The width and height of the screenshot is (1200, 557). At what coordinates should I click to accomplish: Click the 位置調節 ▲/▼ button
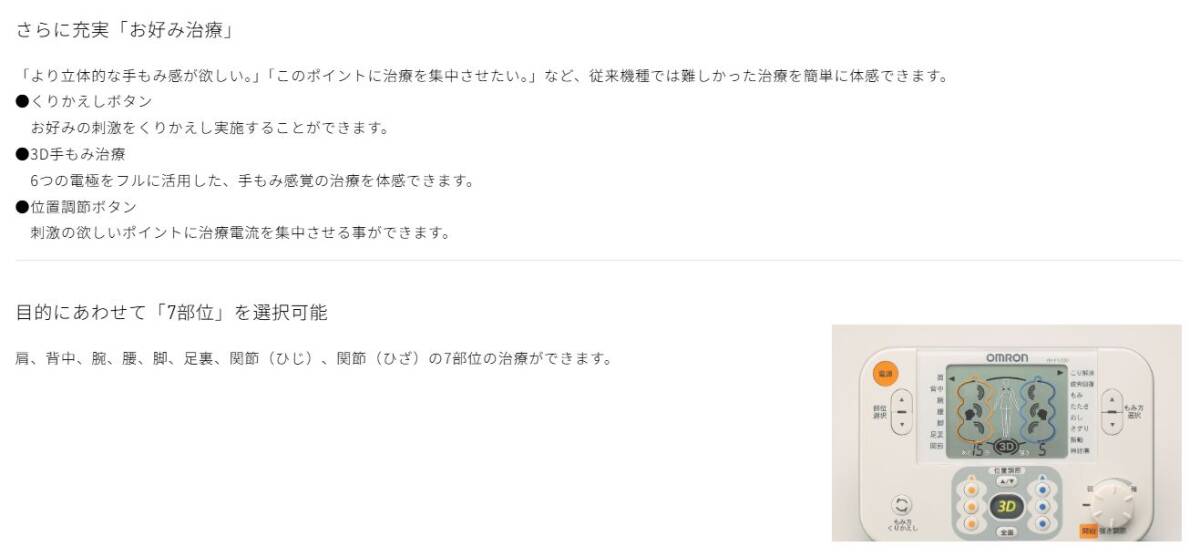1006,481
